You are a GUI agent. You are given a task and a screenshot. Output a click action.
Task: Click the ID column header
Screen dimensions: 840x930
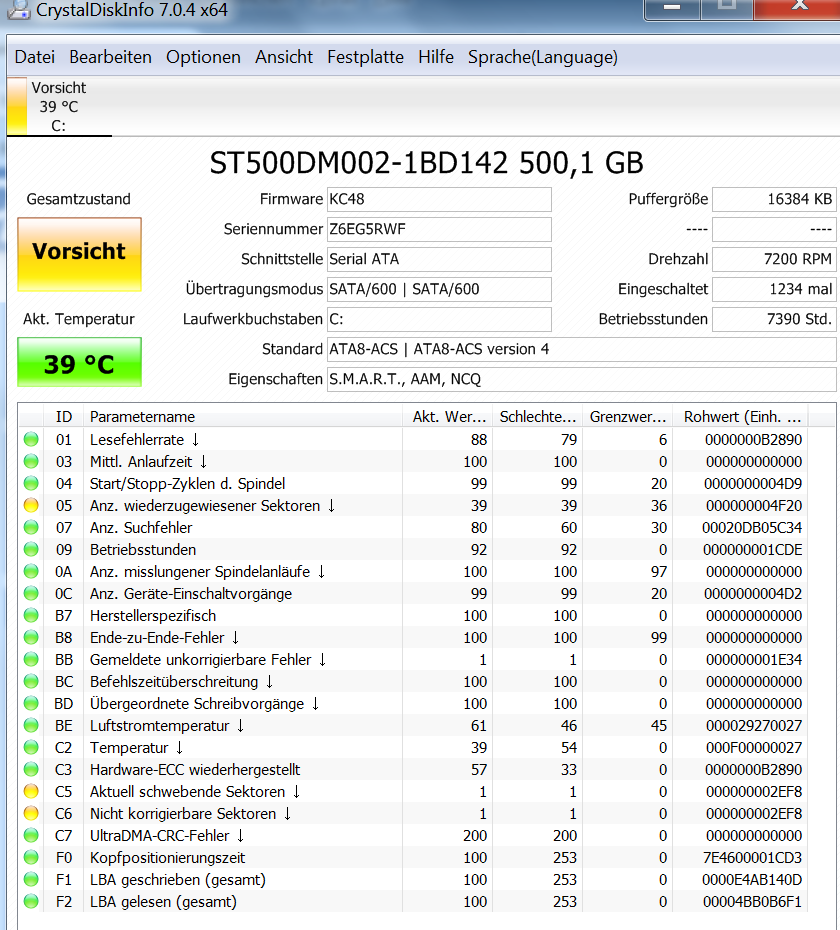pos(64,417)
